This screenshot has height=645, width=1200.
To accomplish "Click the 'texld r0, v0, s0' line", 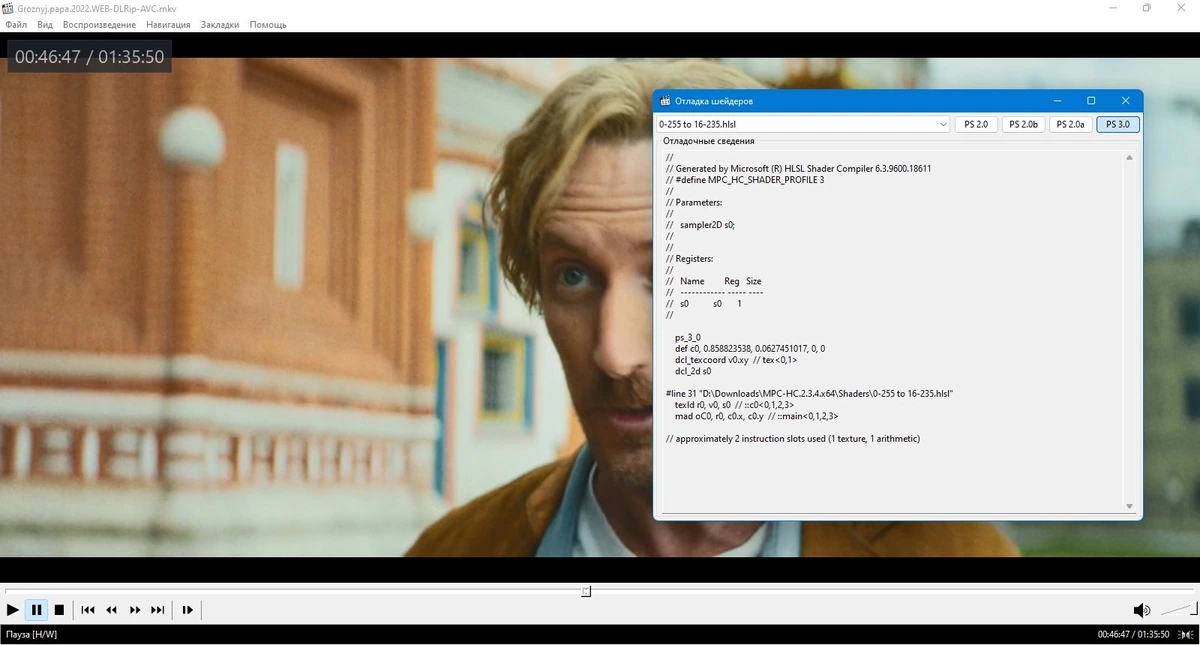I will point(734,405).
